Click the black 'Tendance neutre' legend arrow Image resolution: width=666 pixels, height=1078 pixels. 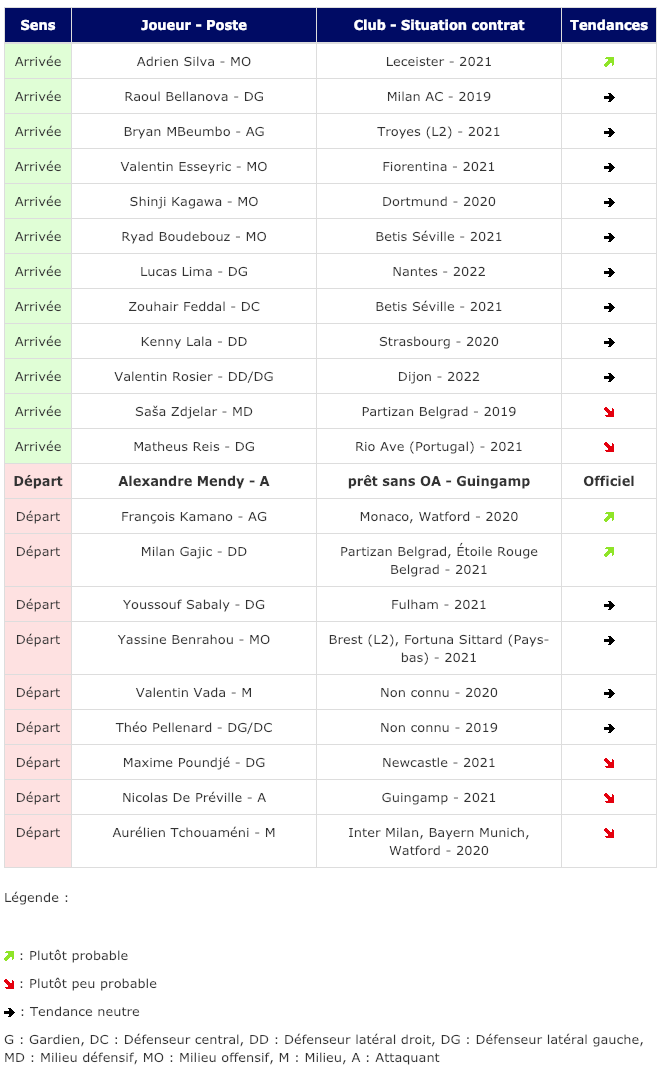[x=10, y=1012]
